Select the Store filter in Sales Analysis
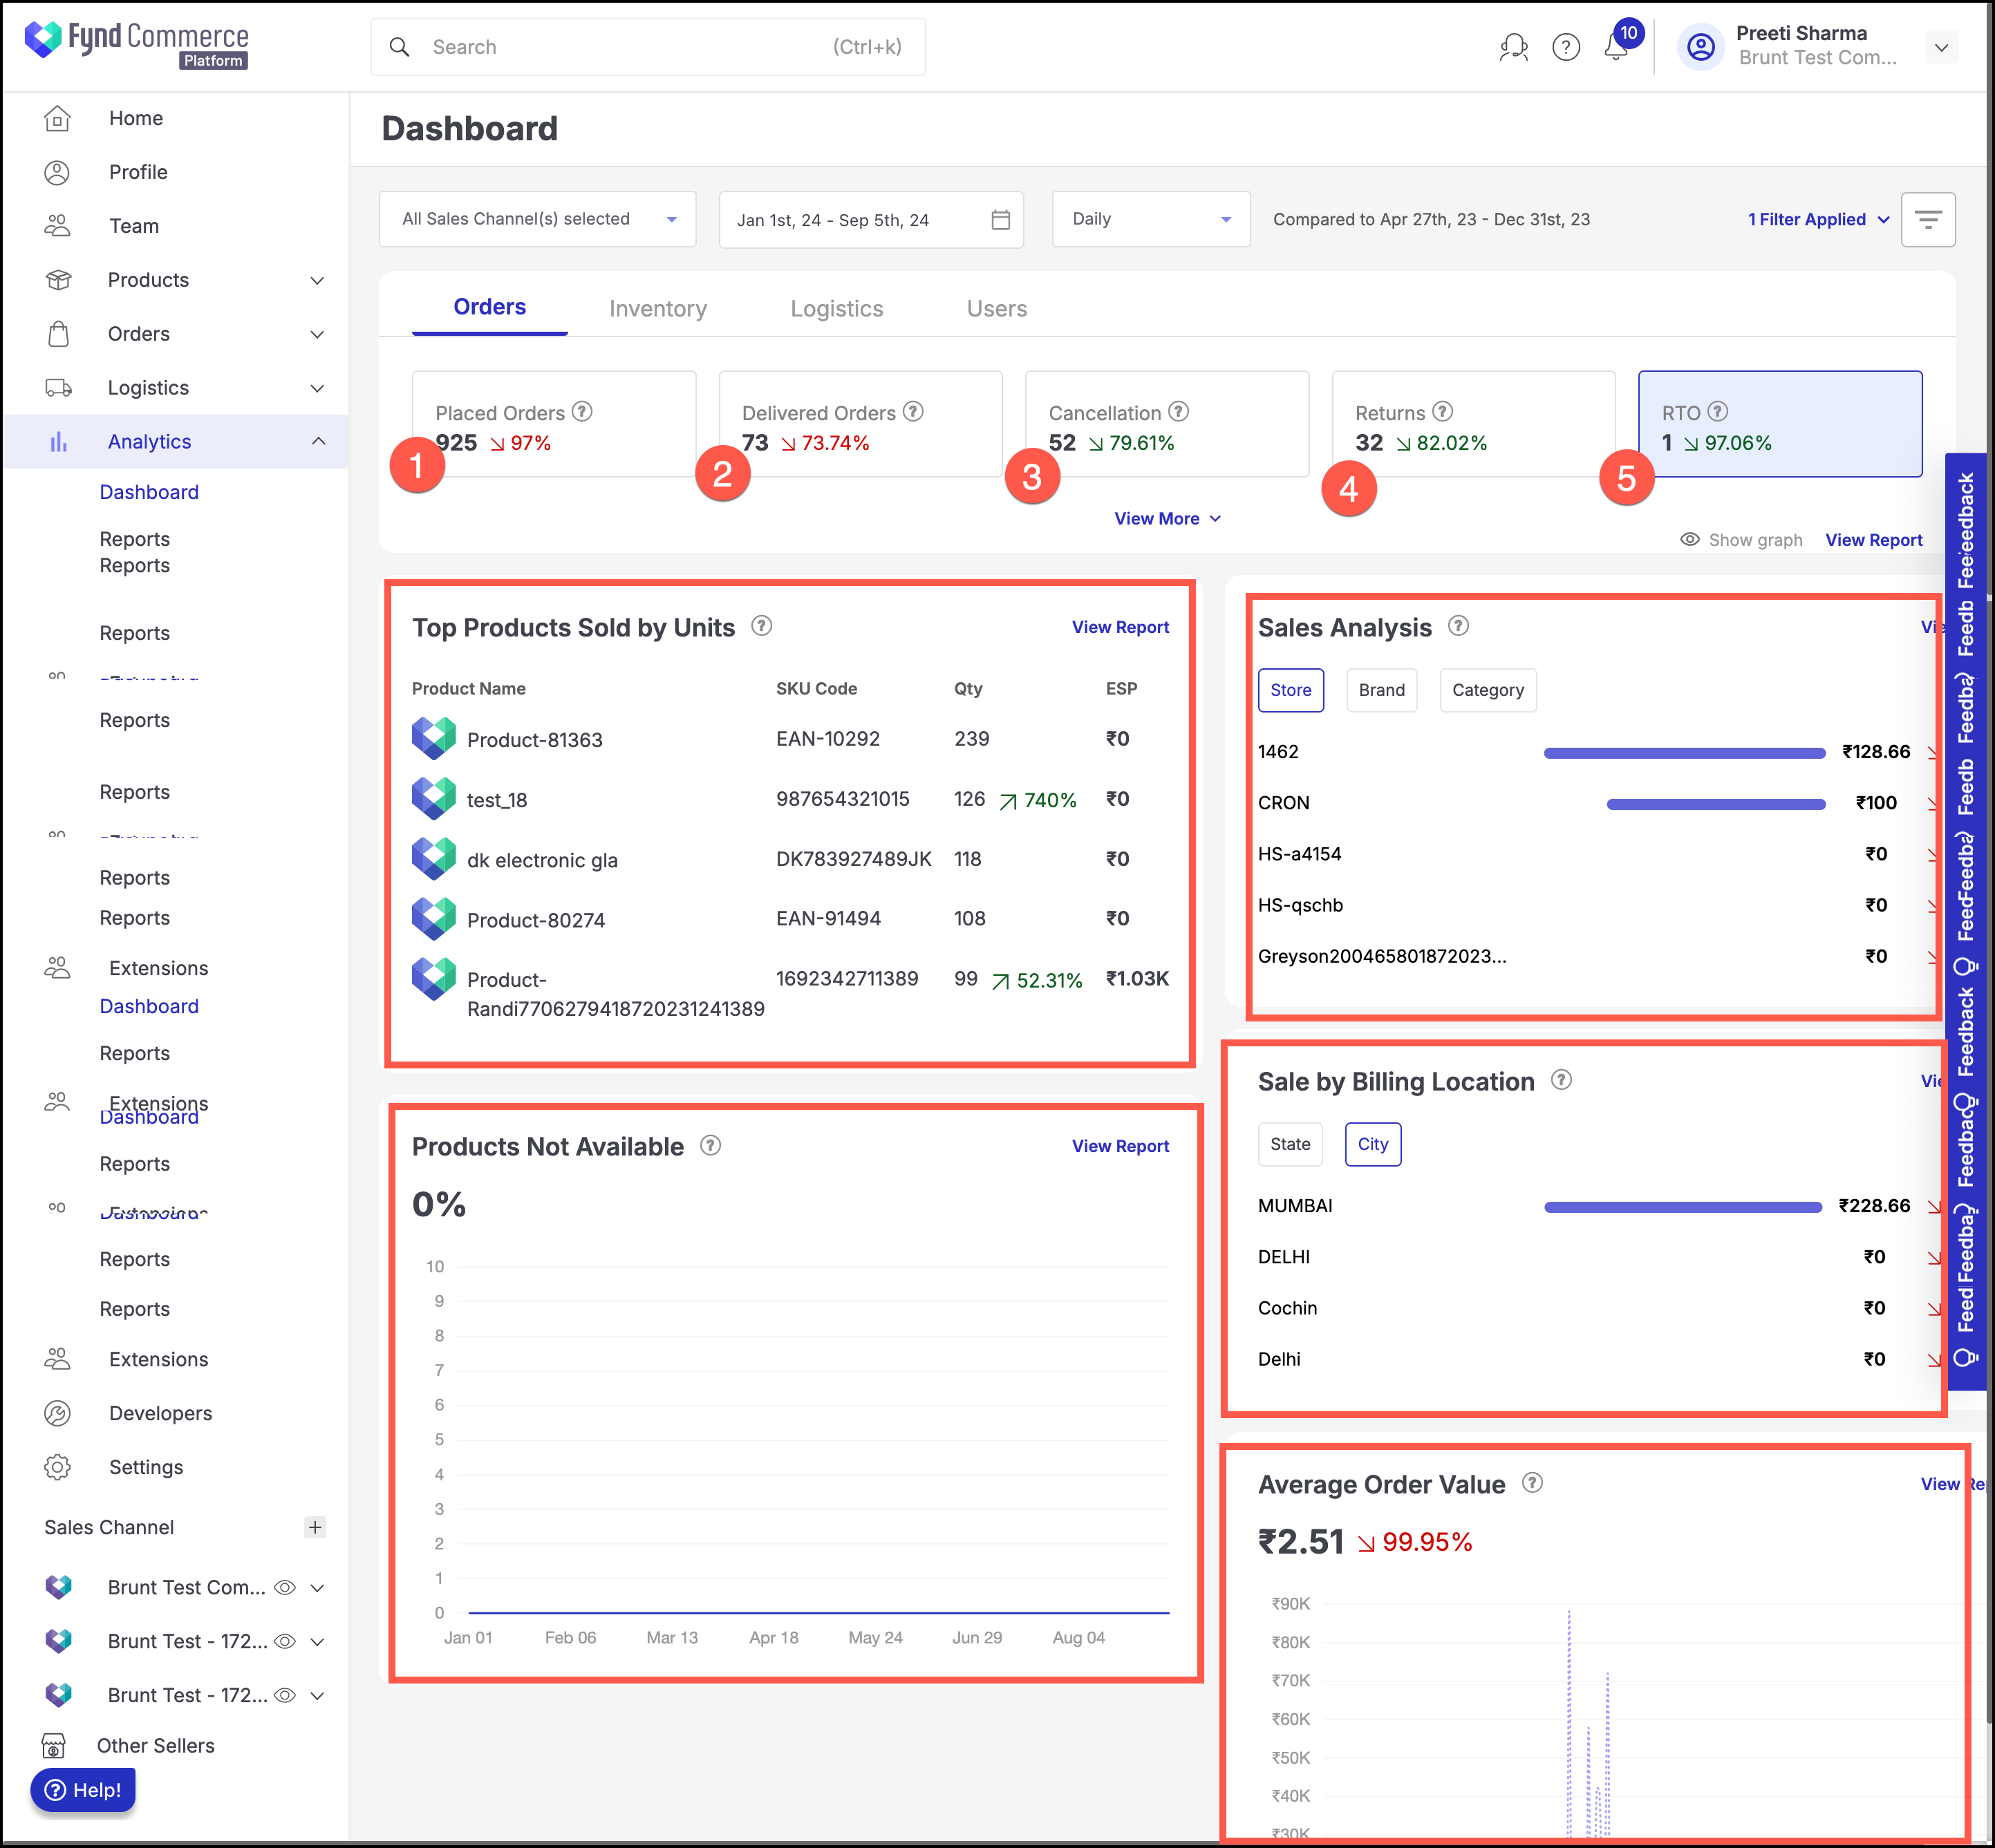 (x=1291, y=690)
